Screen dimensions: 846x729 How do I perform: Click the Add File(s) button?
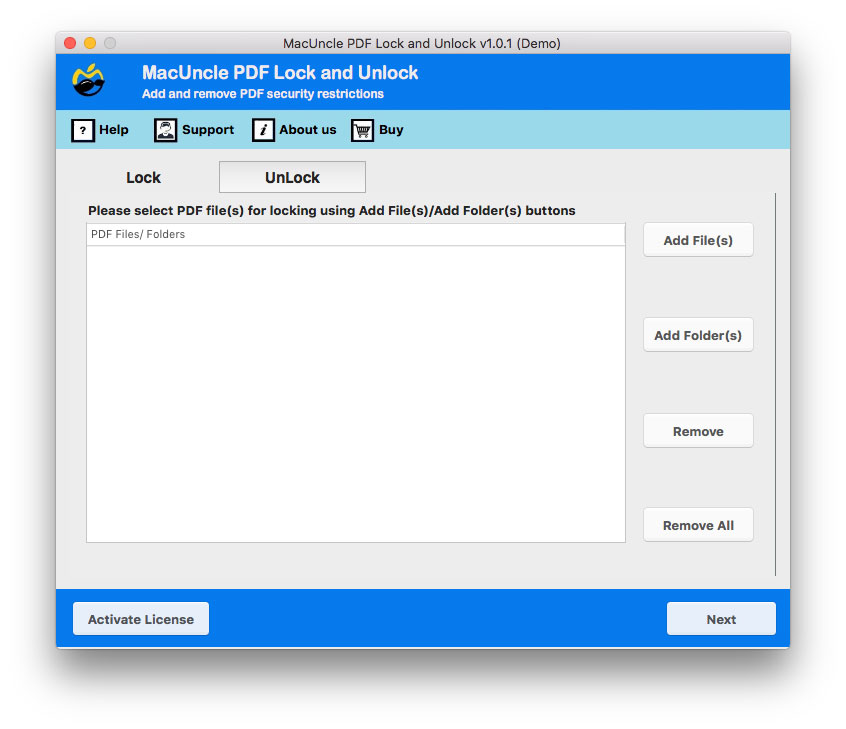pyautogui.click(x=698, y=239)
